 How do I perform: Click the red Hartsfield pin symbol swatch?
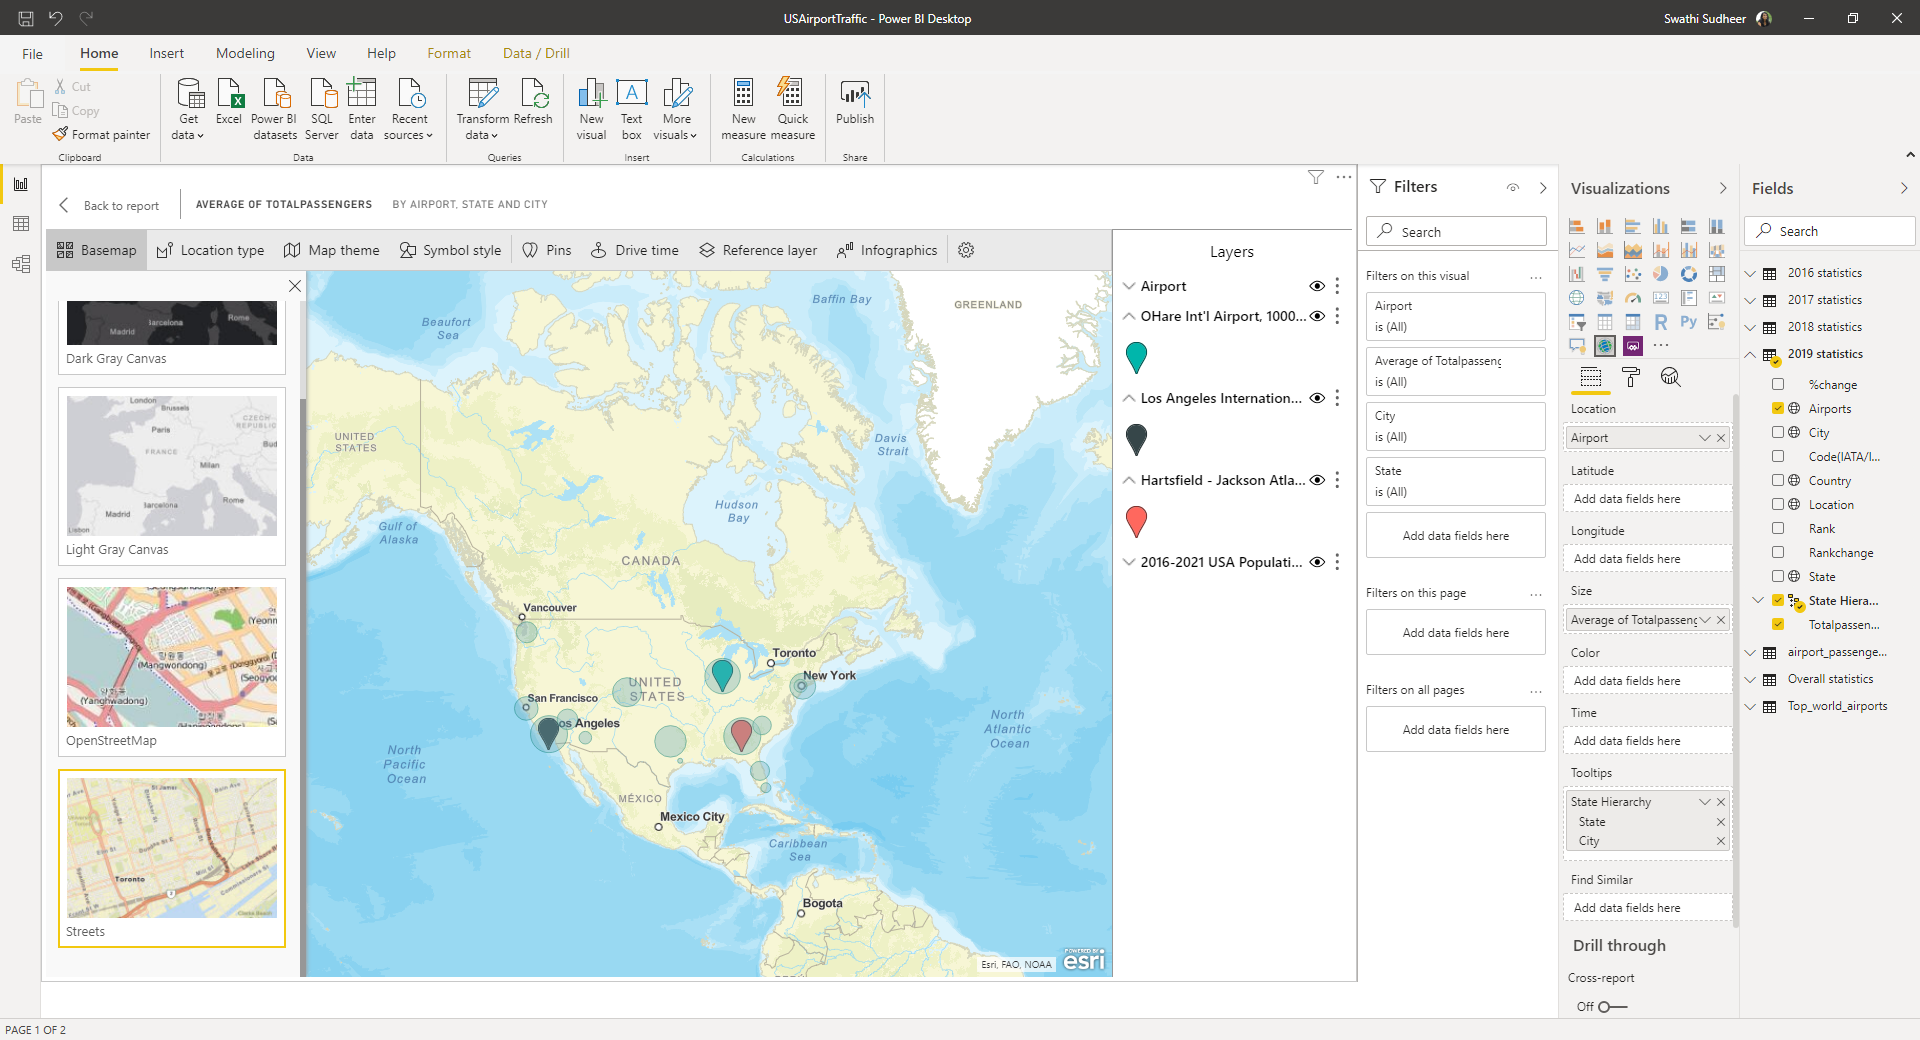(1136, 521)
